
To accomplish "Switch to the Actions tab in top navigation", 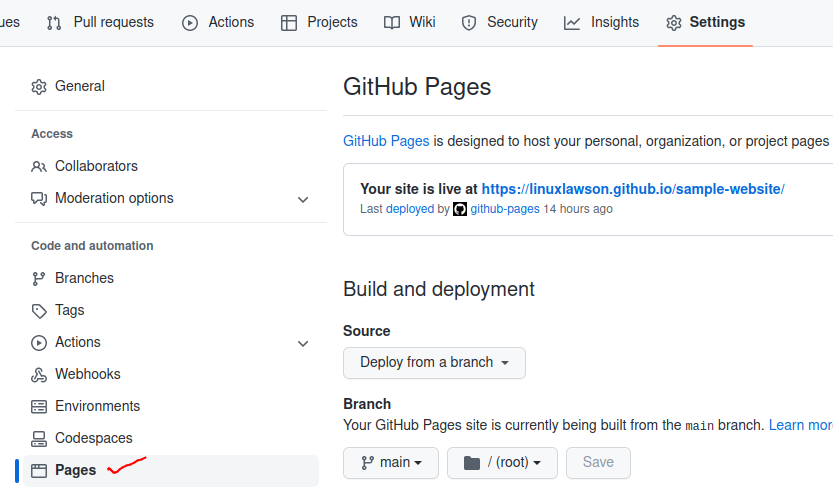I will point(218,22).
